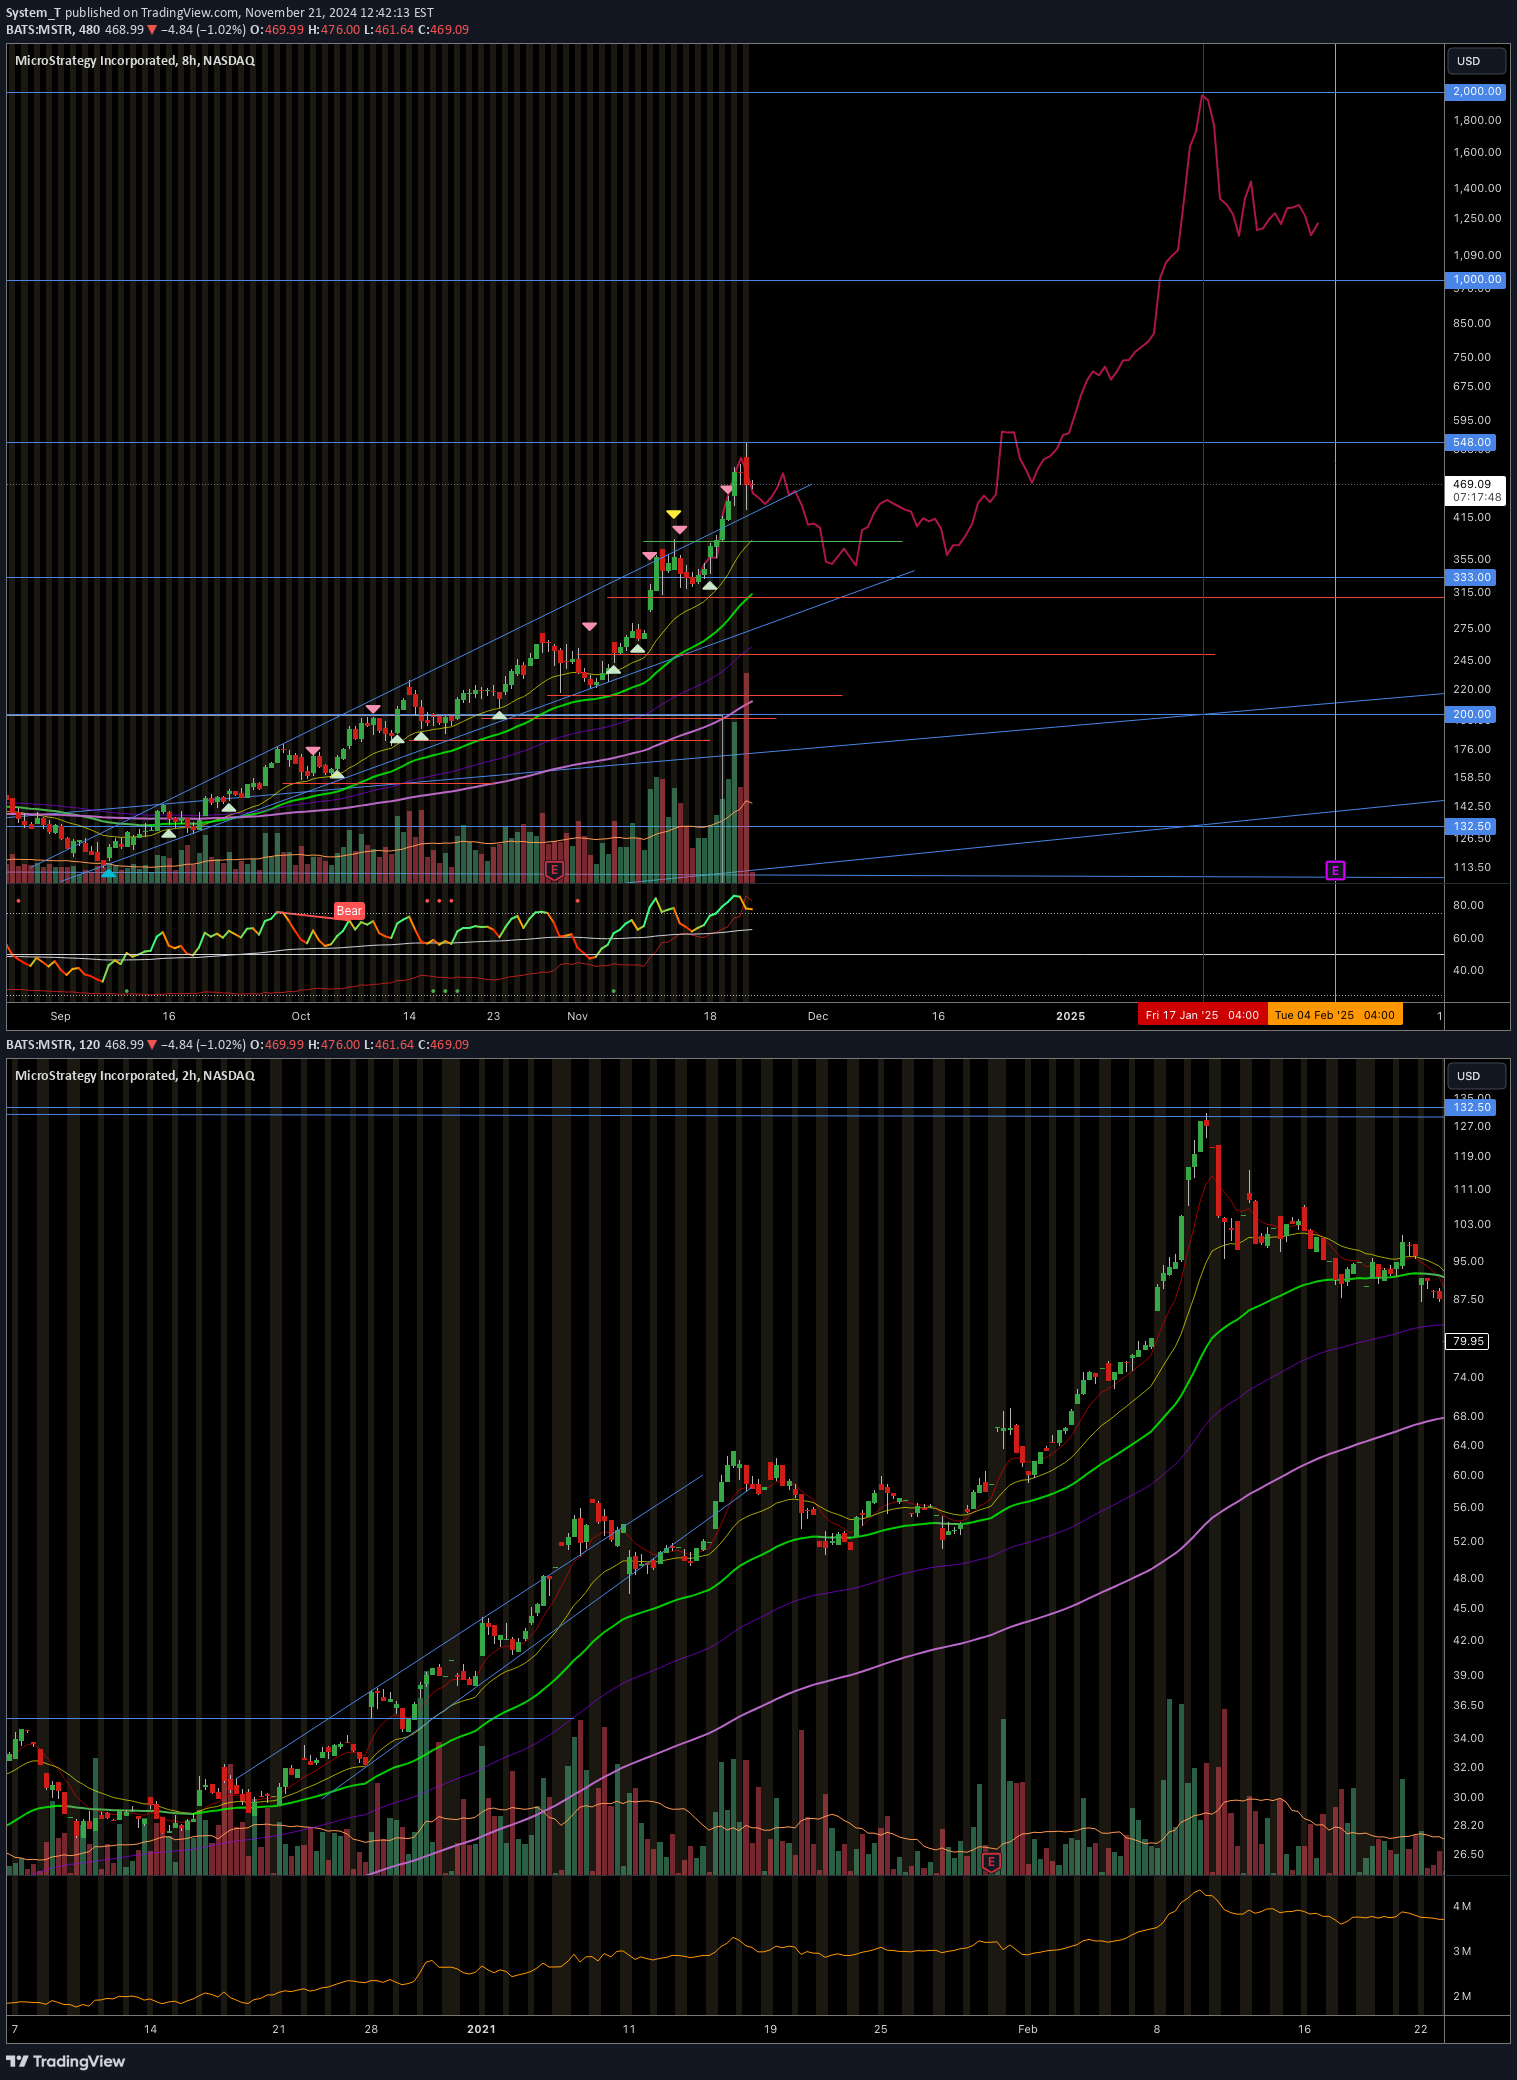Click the 850.00 price axis value
Viewport: 1517px width, 2080px height.
tap(1472, 323)
